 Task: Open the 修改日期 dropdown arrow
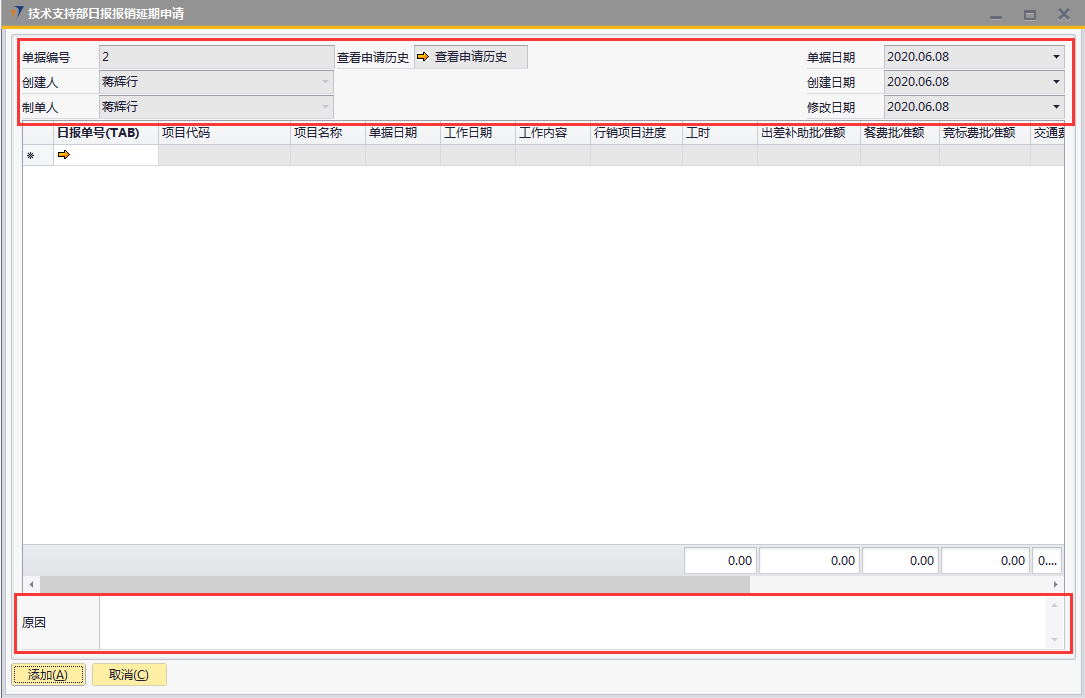(1056, 107)
